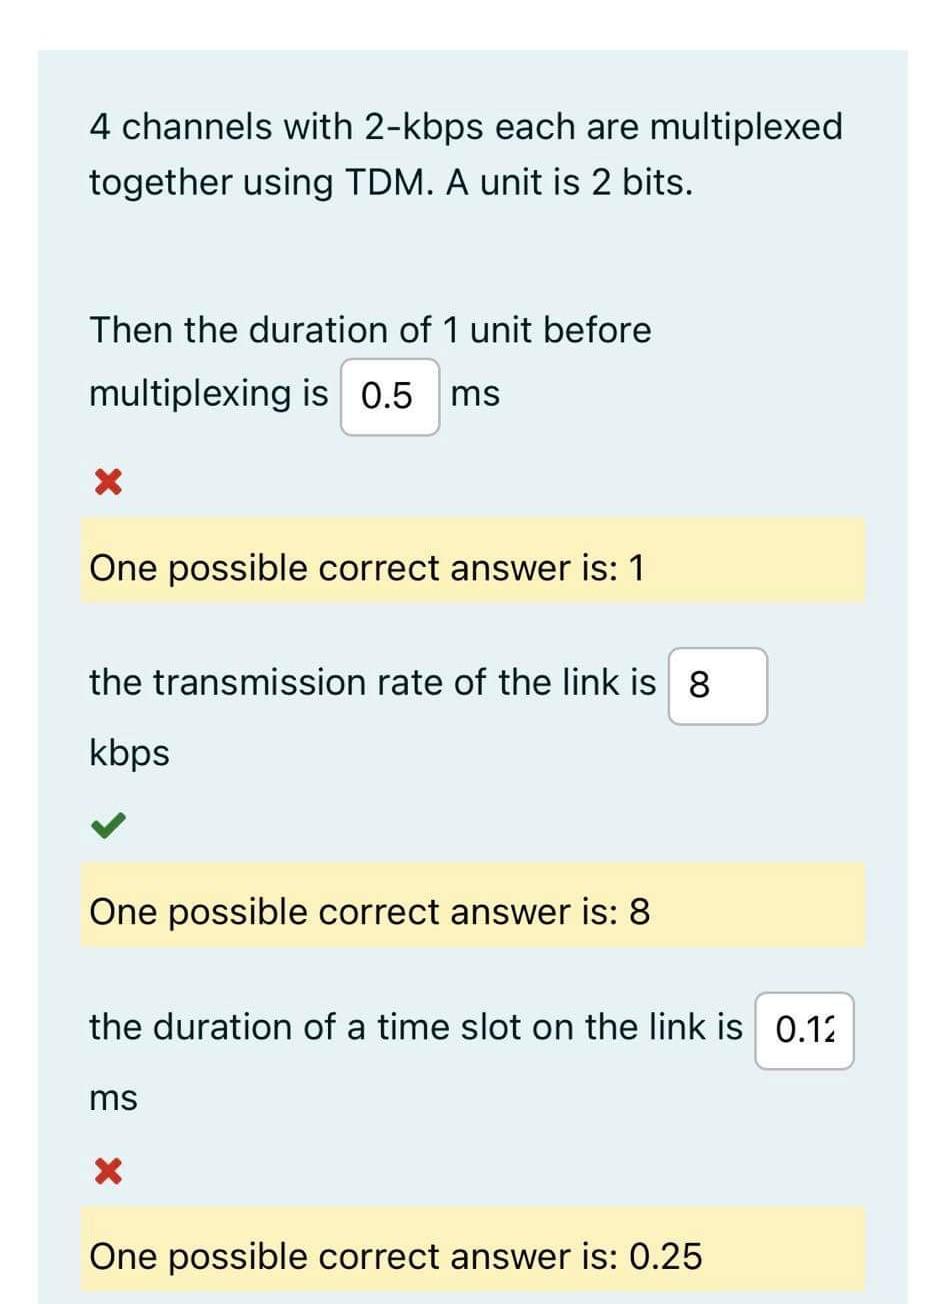Click the field showing 0.12

click(805, 1028)
